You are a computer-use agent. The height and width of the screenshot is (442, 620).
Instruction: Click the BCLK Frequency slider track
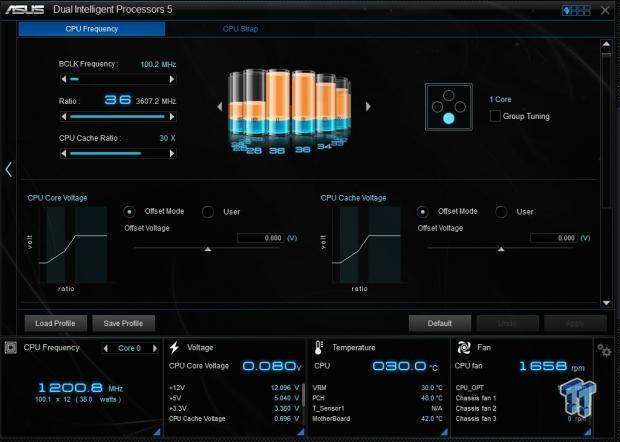[x=118, y=79]
